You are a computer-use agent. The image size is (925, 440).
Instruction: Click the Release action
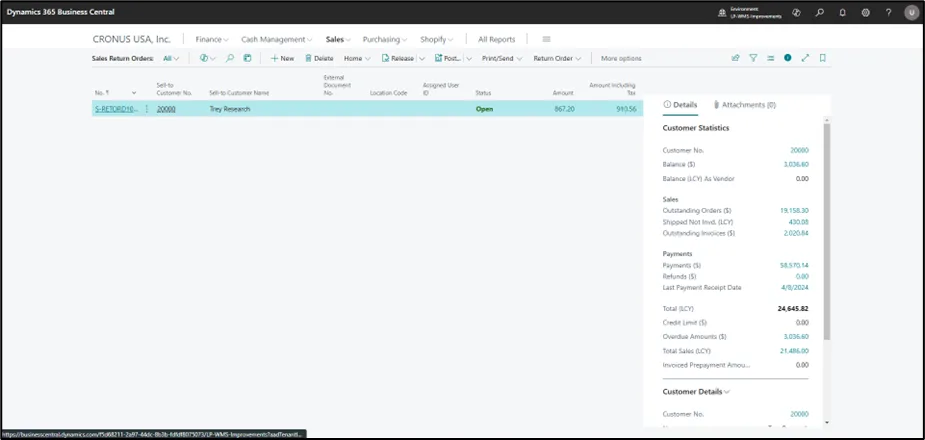point(398,58)
